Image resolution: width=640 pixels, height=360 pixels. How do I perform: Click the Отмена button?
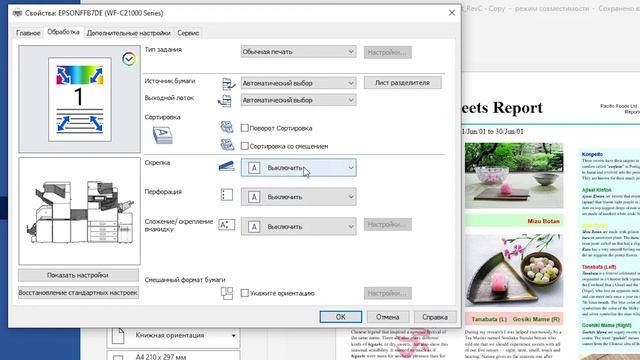point(387,317)
